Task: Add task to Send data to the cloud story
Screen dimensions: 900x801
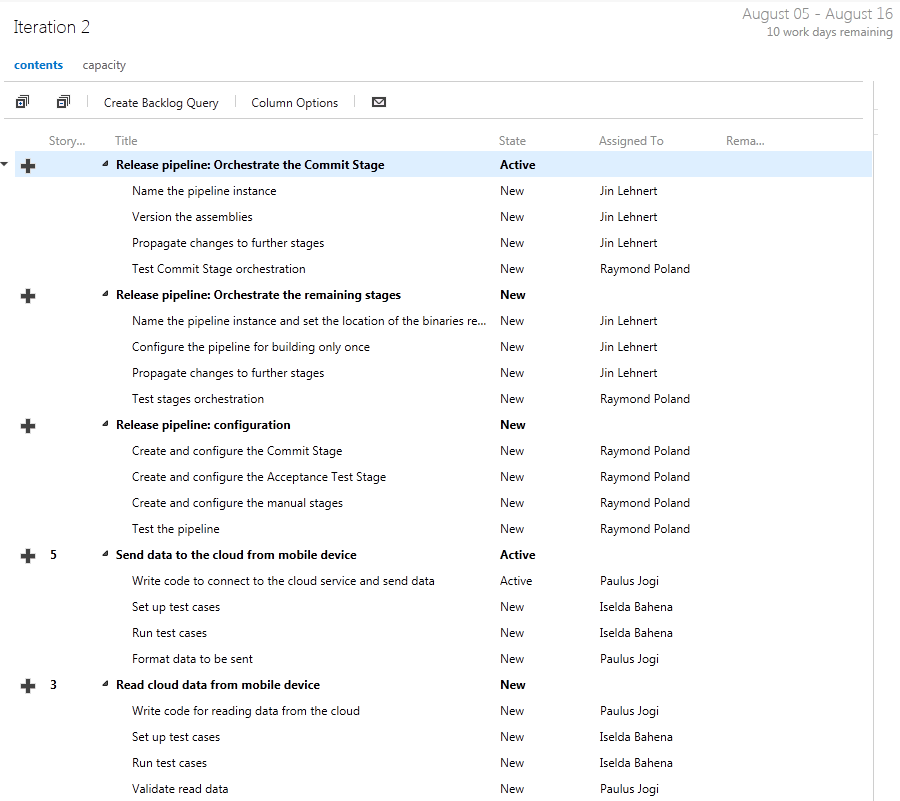Action: 28,556
